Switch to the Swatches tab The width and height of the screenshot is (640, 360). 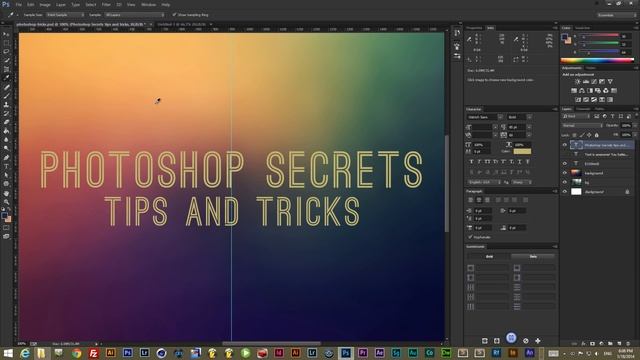tap(582, 28)
